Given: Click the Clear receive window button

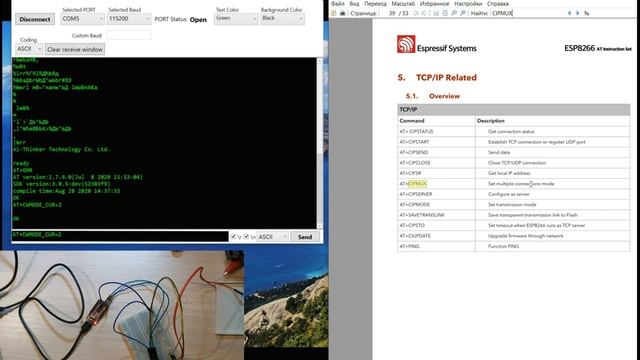Looking at the screenshot, I should point(75,49).
